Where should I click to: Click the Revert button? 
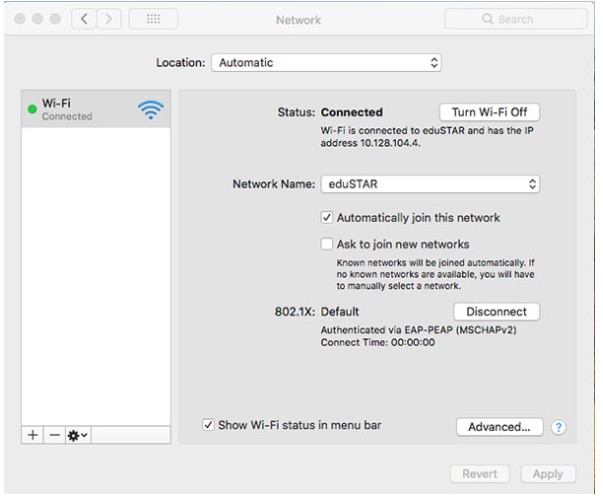click(480, 474)
